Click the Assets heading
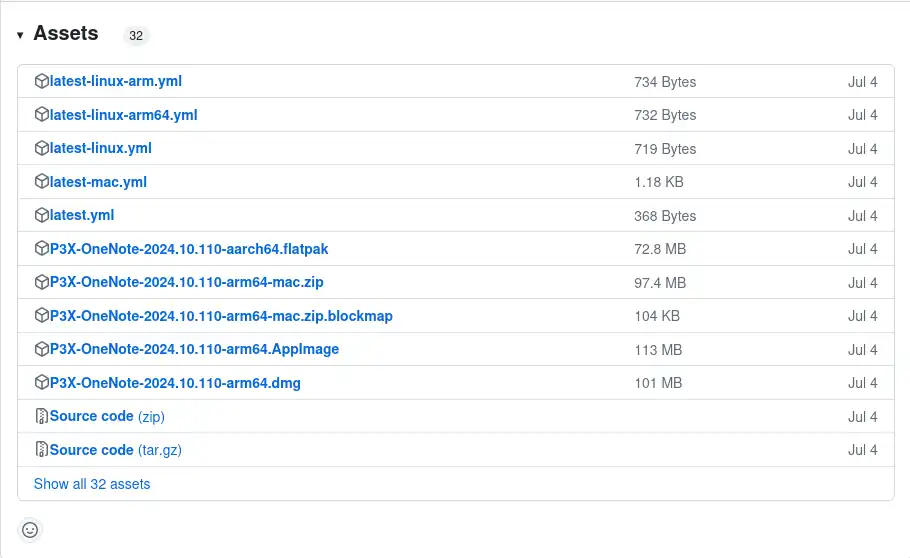This screenshot has width=910, height=558. point(66,33)
